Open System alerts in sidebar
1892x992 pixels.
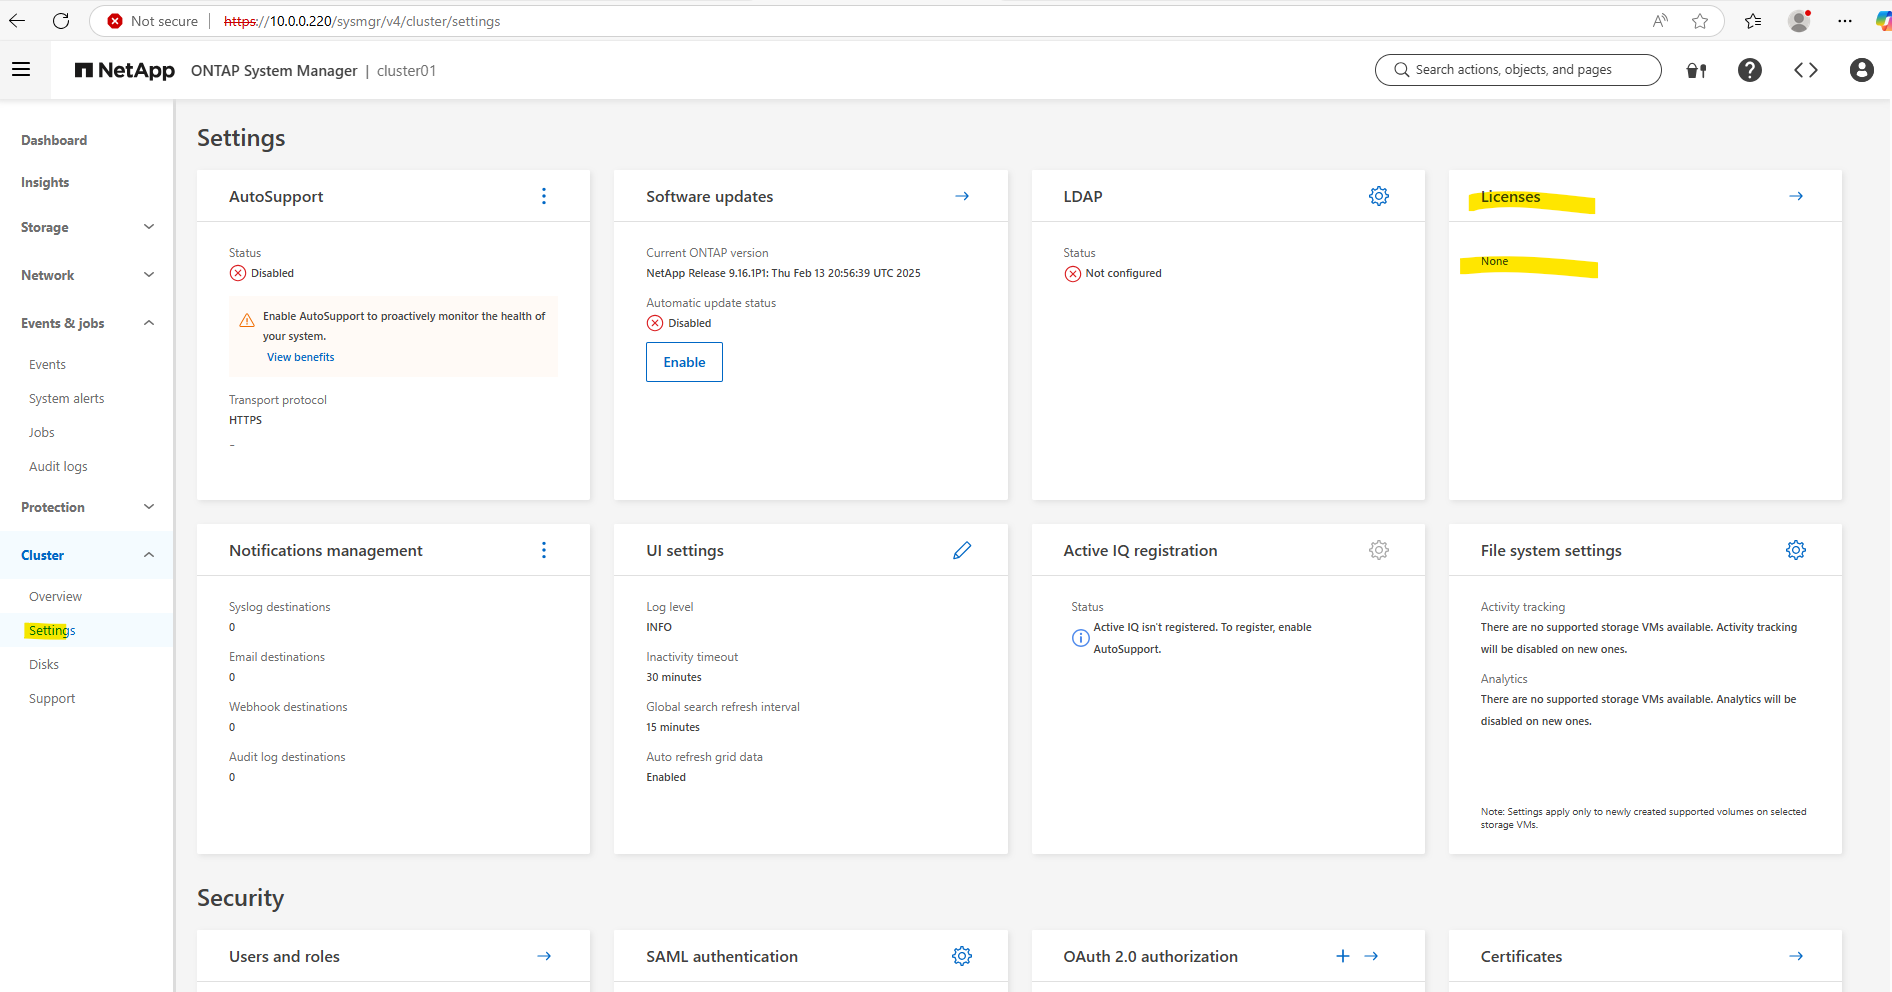coord(66,399)
